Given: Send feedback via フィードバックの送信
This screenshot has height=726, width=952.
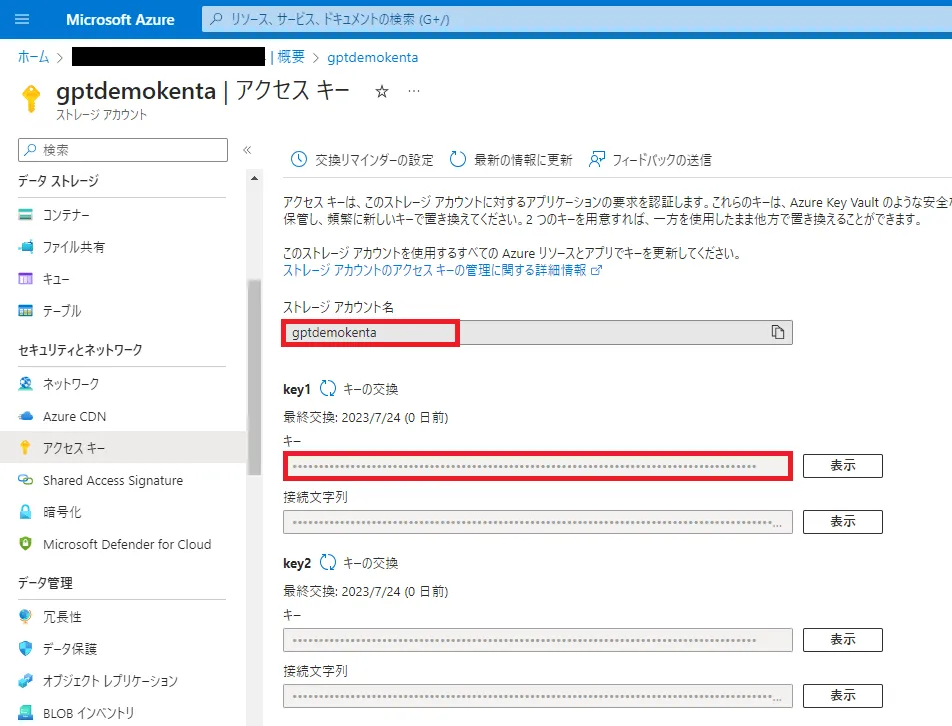Looking at the screenshot, I should click(x=650, y=160).
